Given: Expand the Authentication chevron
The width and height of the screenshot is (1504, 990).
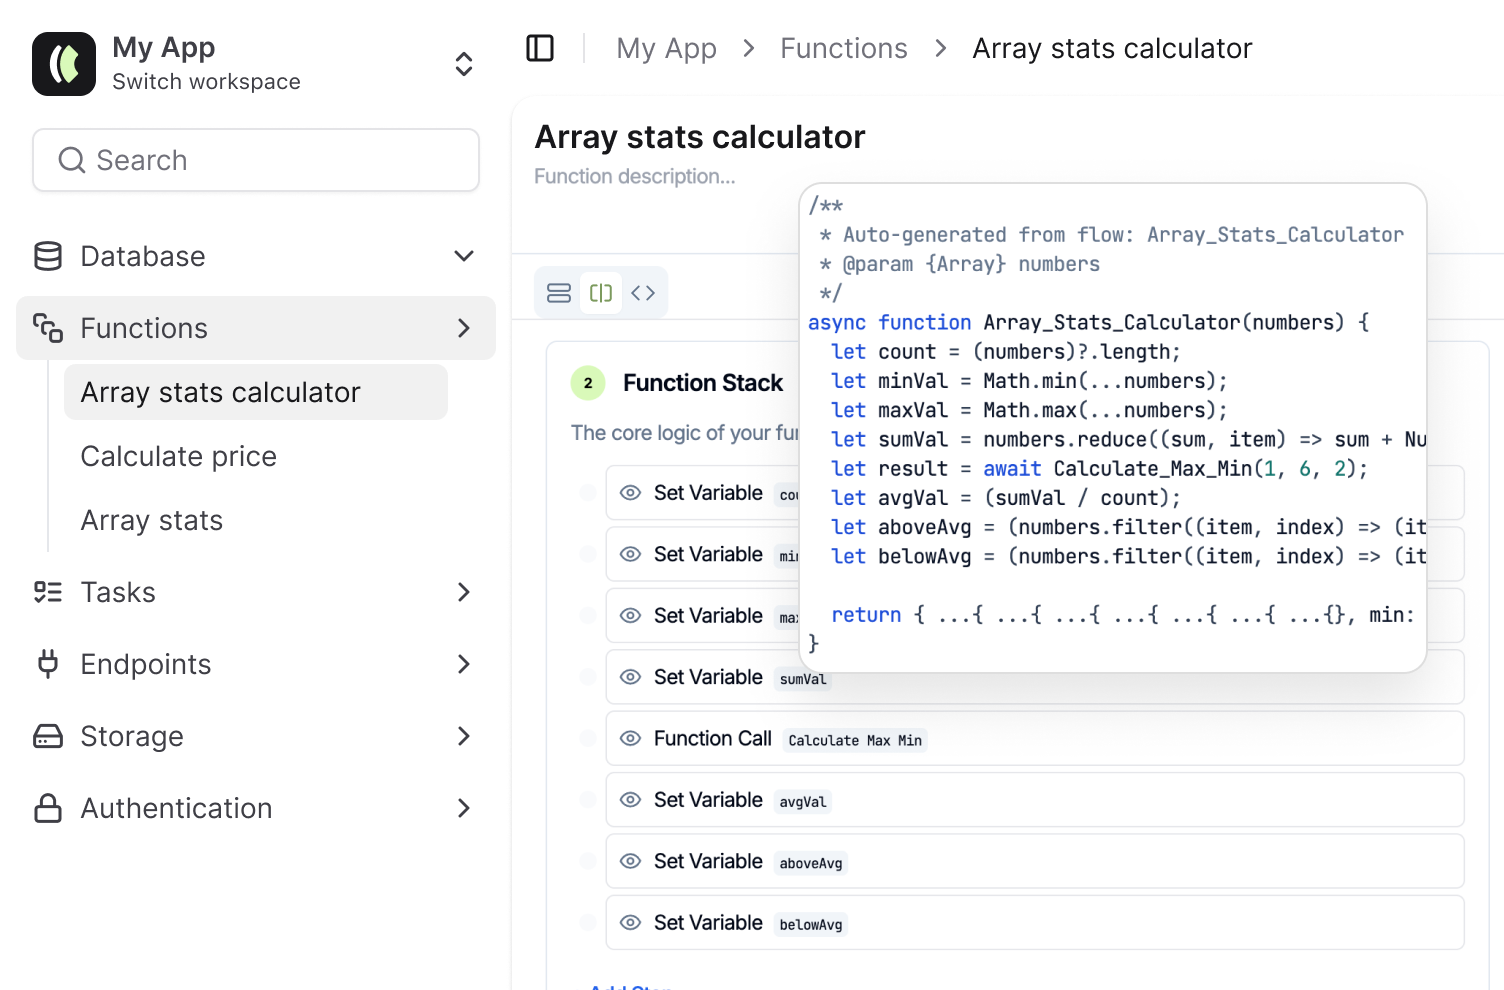Looking at the screenshot, I should pos(464,808).
